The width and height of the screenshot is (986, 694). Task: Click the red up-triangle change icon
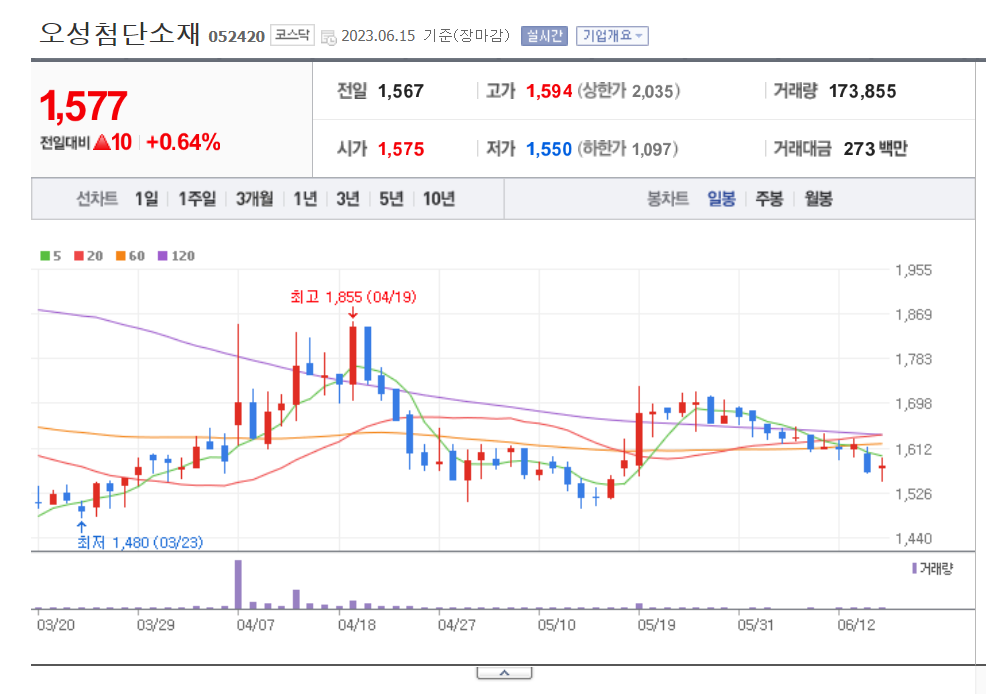click(x=102, y=143)
